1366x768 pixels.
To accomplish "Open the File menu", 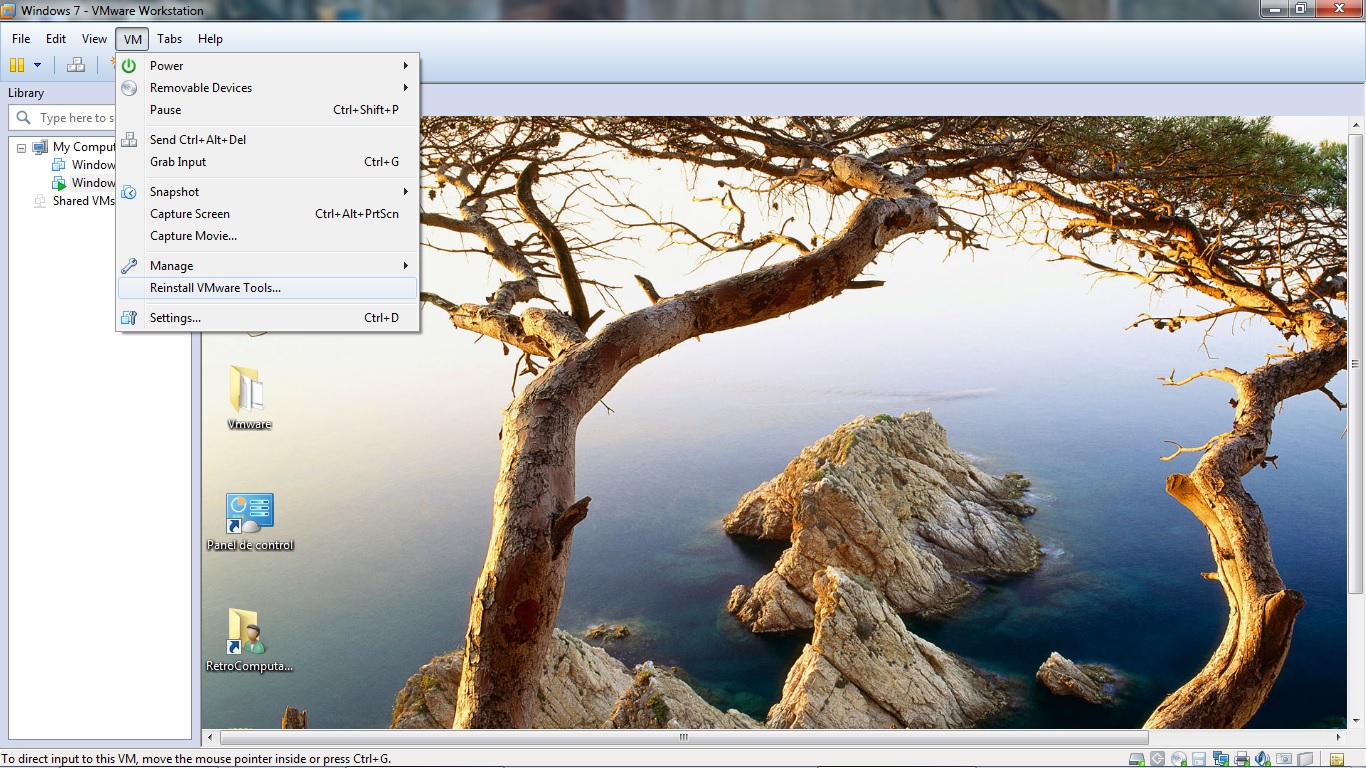I will (x=21, y=39).
